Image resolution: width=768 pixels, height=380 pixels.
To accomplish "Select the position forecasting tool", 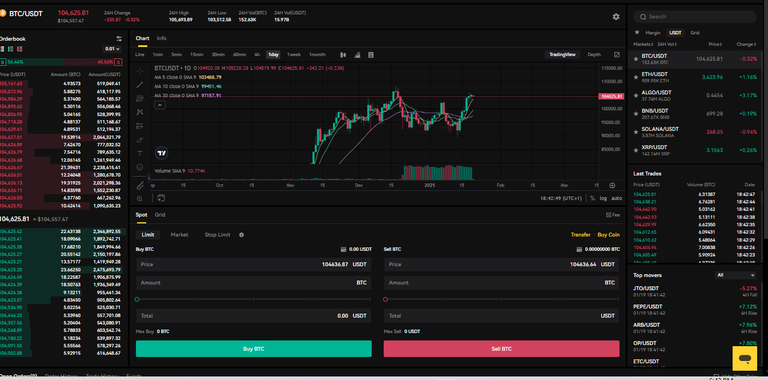I will [140, 126].
